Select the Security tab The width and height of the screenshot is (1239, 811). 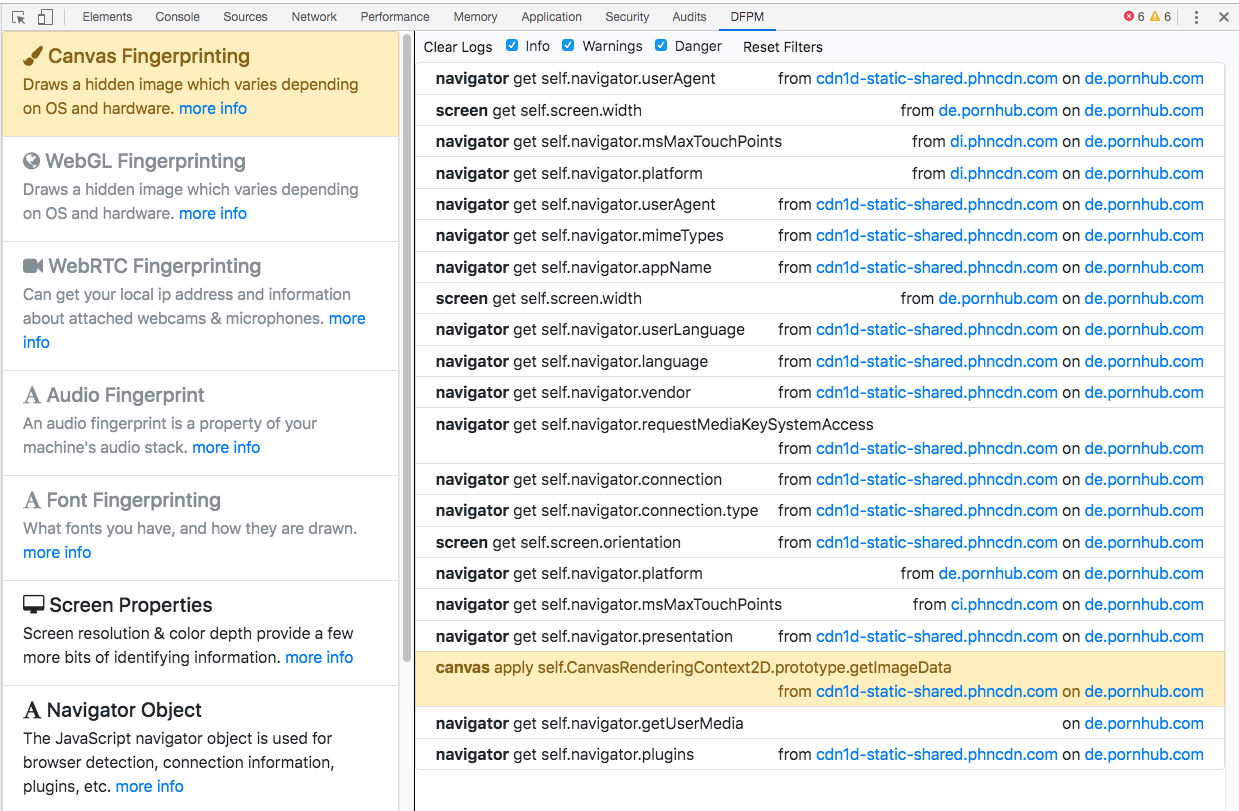[627, 17]
